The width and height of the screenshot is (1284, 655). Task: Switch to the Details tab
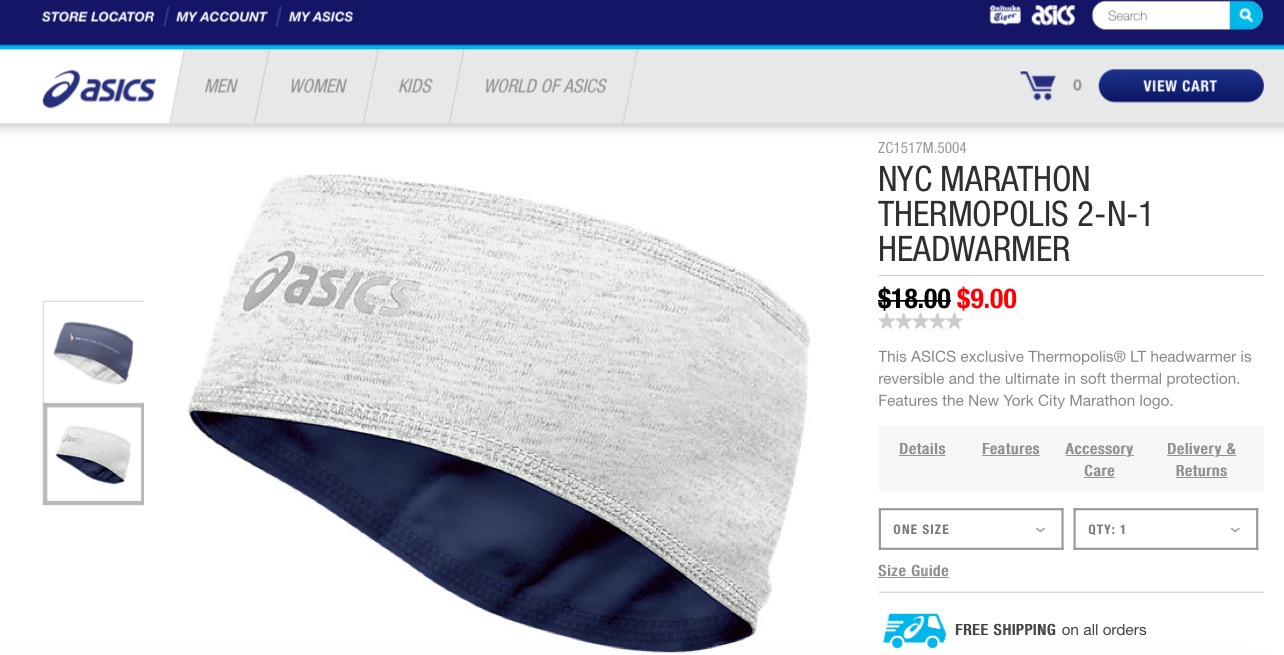pyautogui.click(x=922, y=449)
